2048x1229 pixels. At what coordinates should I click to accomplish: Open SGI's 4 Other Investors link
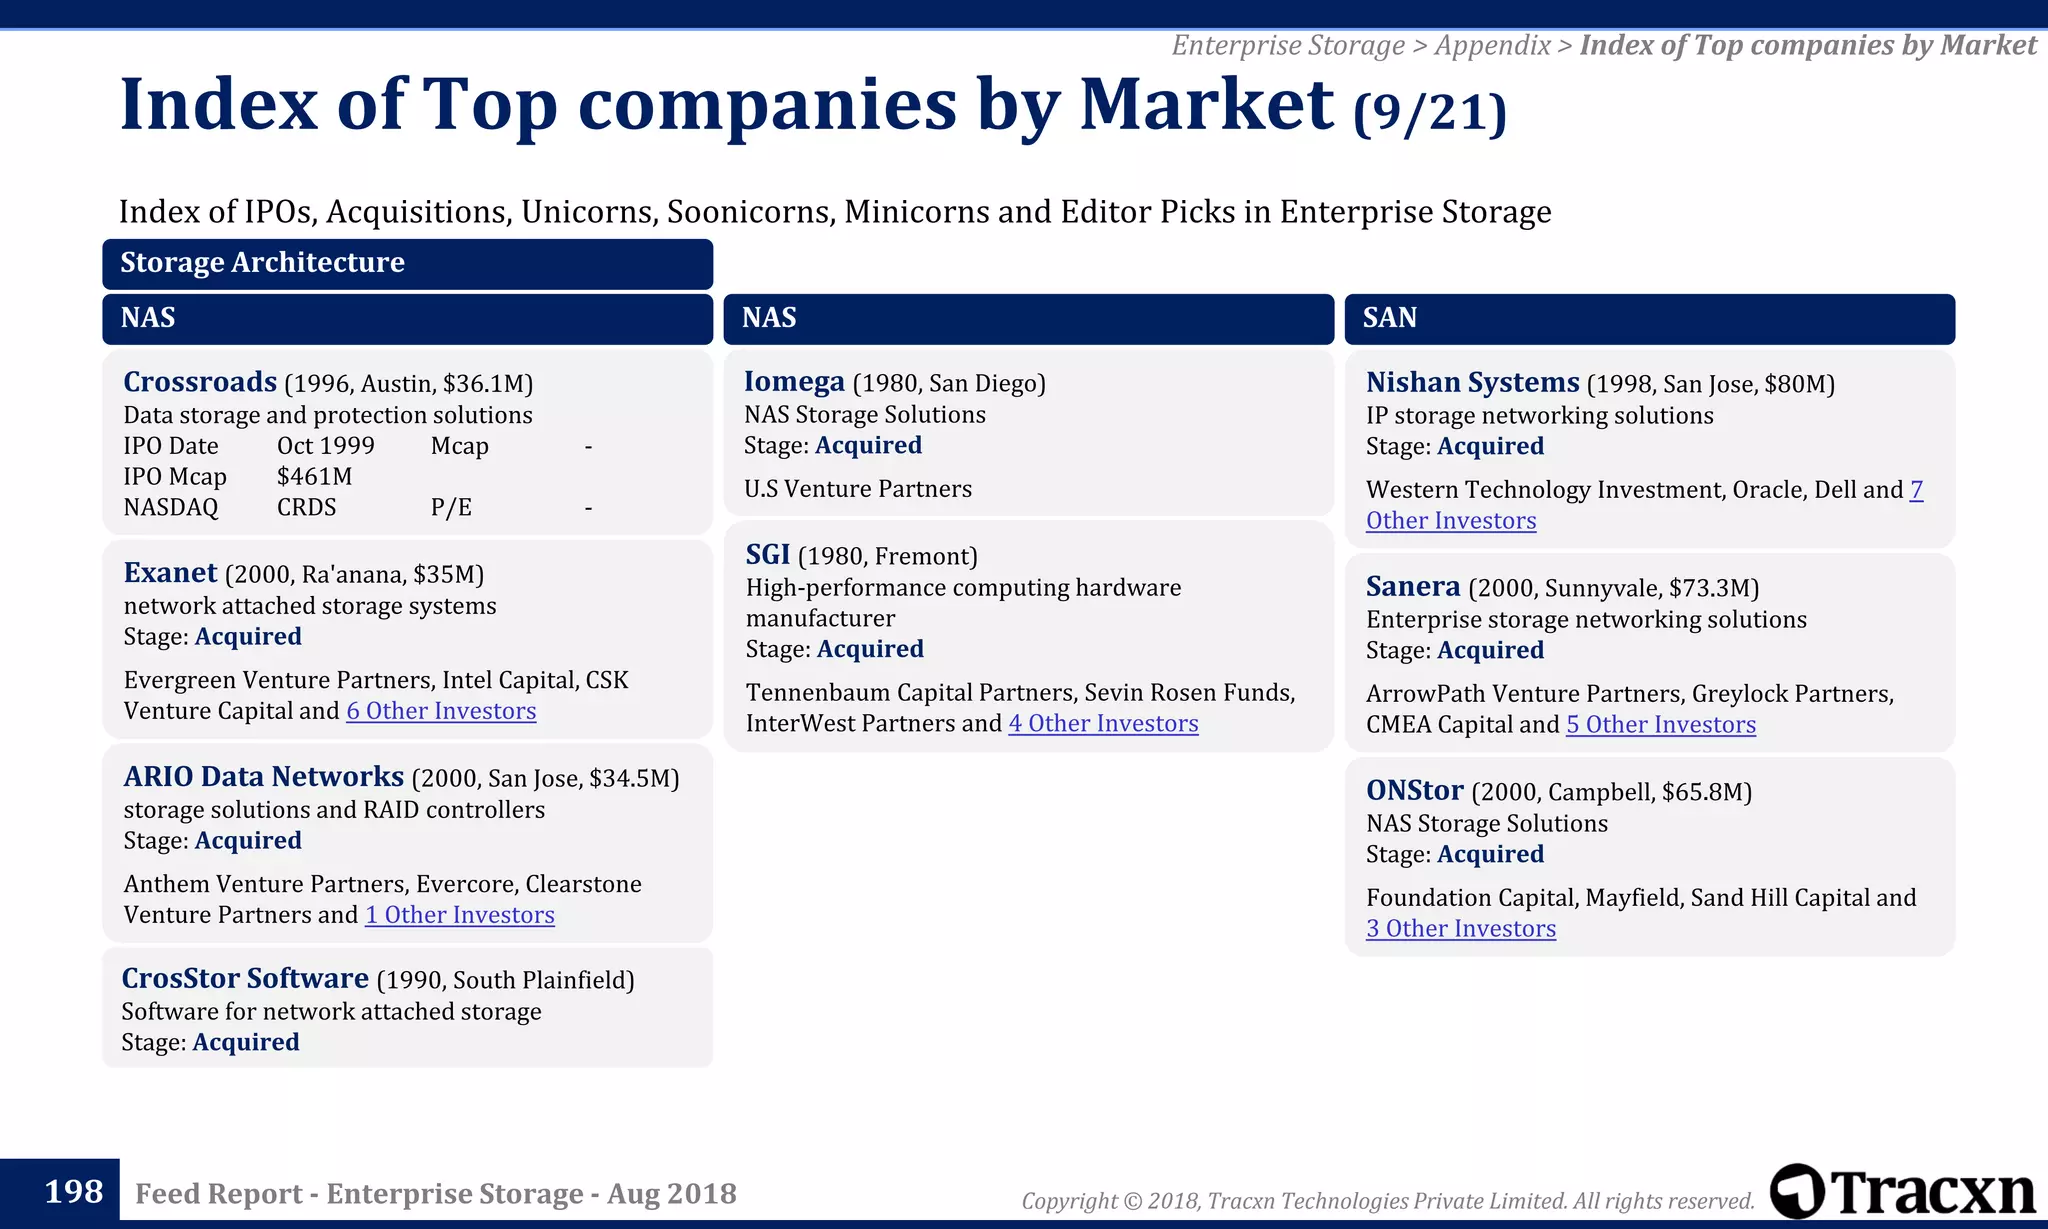[1103, 724]
